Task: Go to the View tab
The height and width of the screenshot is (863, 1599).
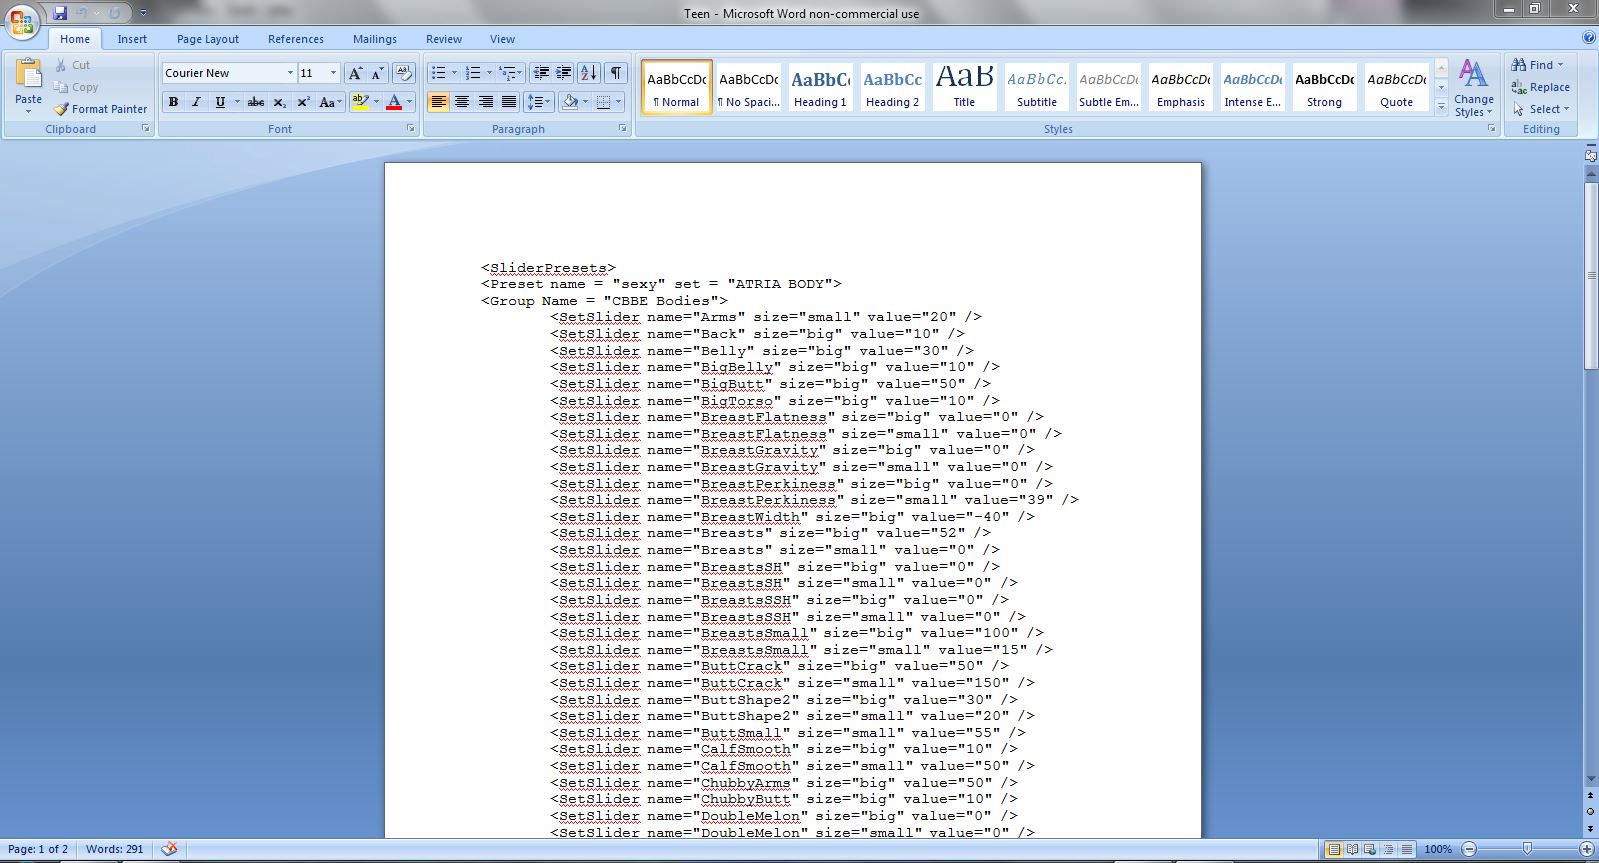Action: tap(502, 39)
